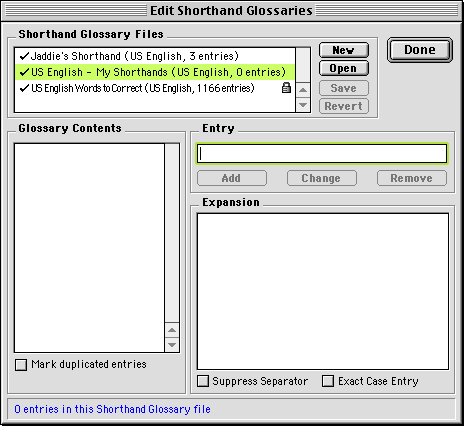464x426 pixels.
Task: Click inside the Entry text field
Action: tap(322, 154)
